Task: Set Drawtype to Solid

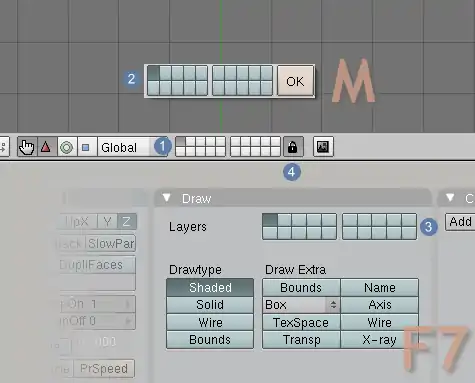Action: tap(210, 305)
